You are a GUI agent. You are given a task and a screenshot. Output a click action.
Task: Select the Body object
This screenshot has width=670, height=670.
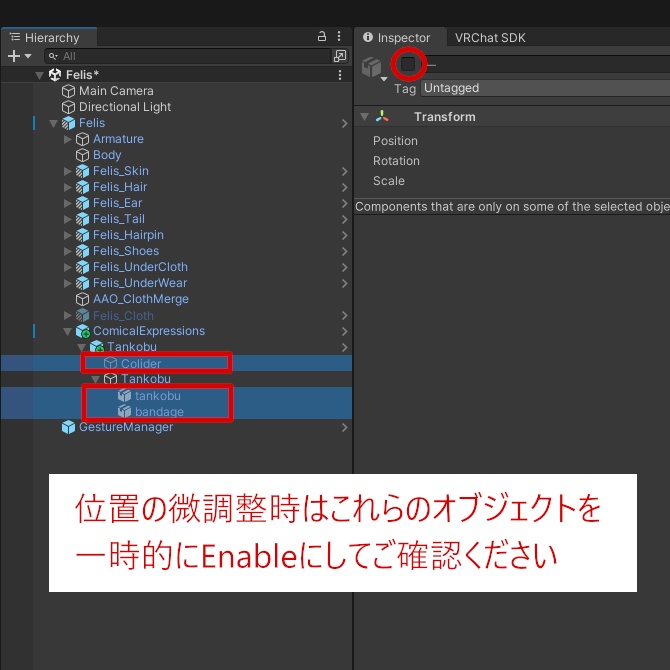(x=107, y=155)
